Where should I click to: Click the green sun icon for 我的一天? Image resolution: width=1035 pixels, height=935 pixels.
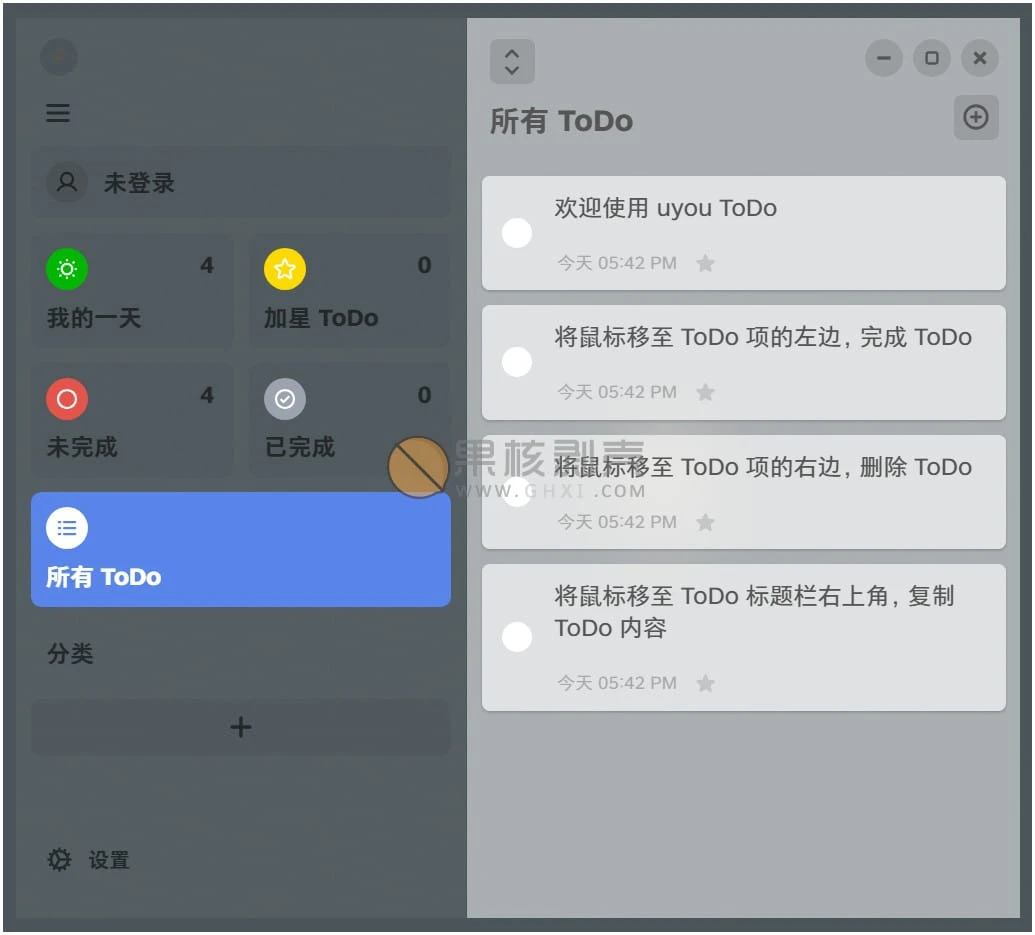67,269
